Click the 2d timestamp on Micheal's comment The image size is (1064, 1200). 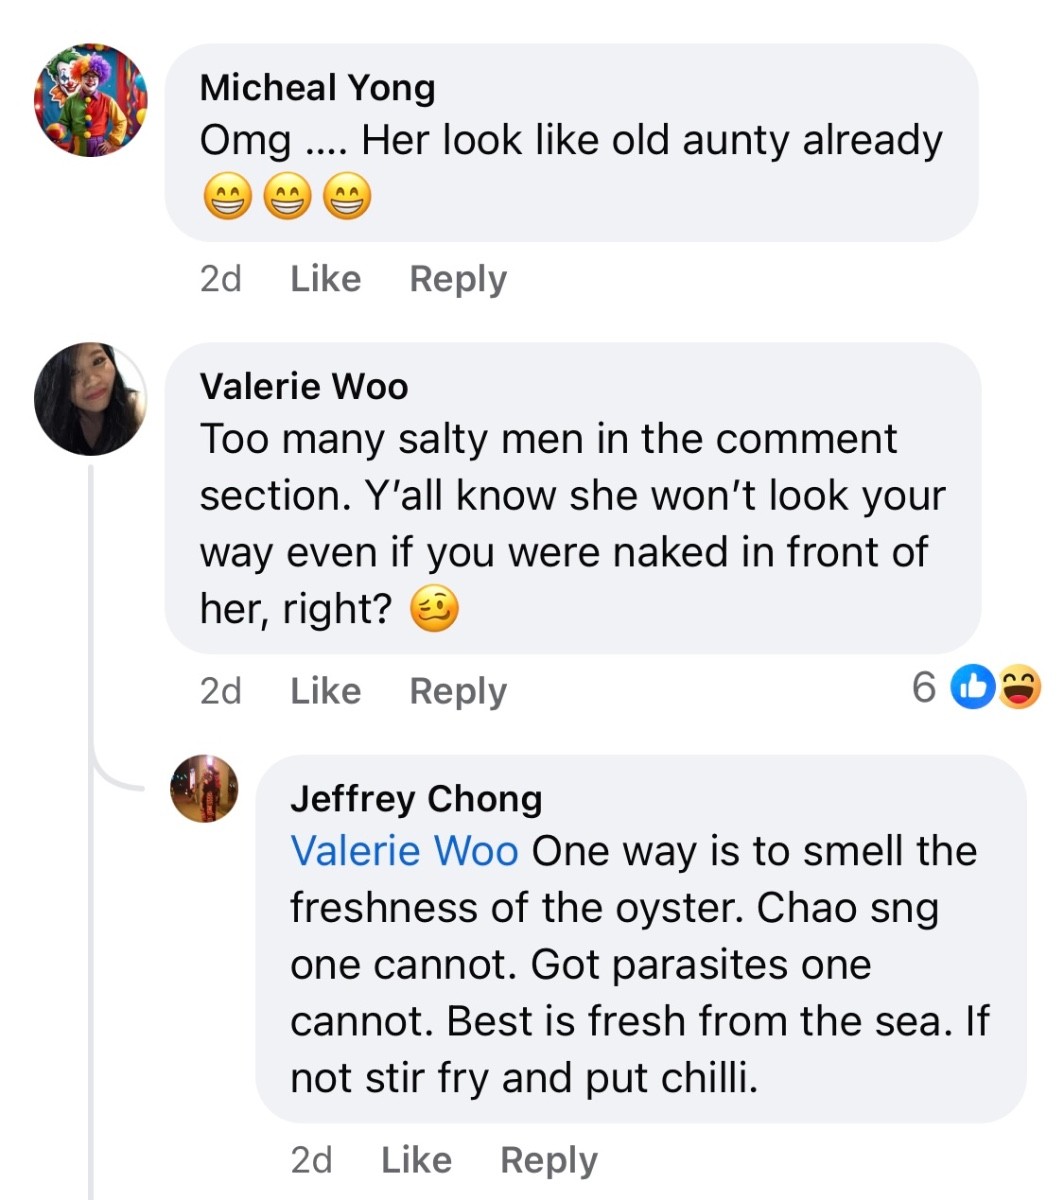pyautogui.click(x=221, y=278)
